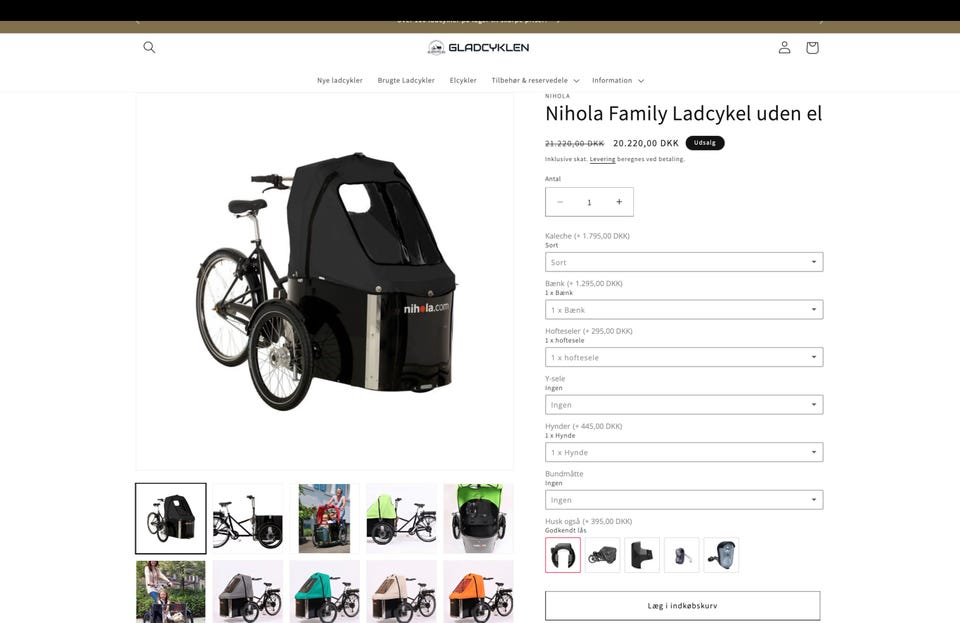Open the Hynder dropdown
The image size is (960, 623).
[x=684, y=452]
